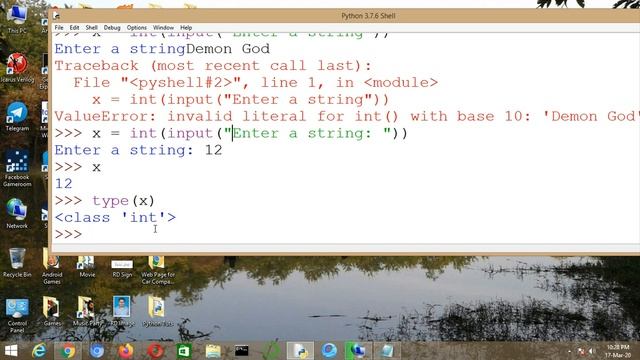The height and width of the screenshot is (360, 640).
Task: Open RD Image photo file
Action: click(x=122, y=311)
